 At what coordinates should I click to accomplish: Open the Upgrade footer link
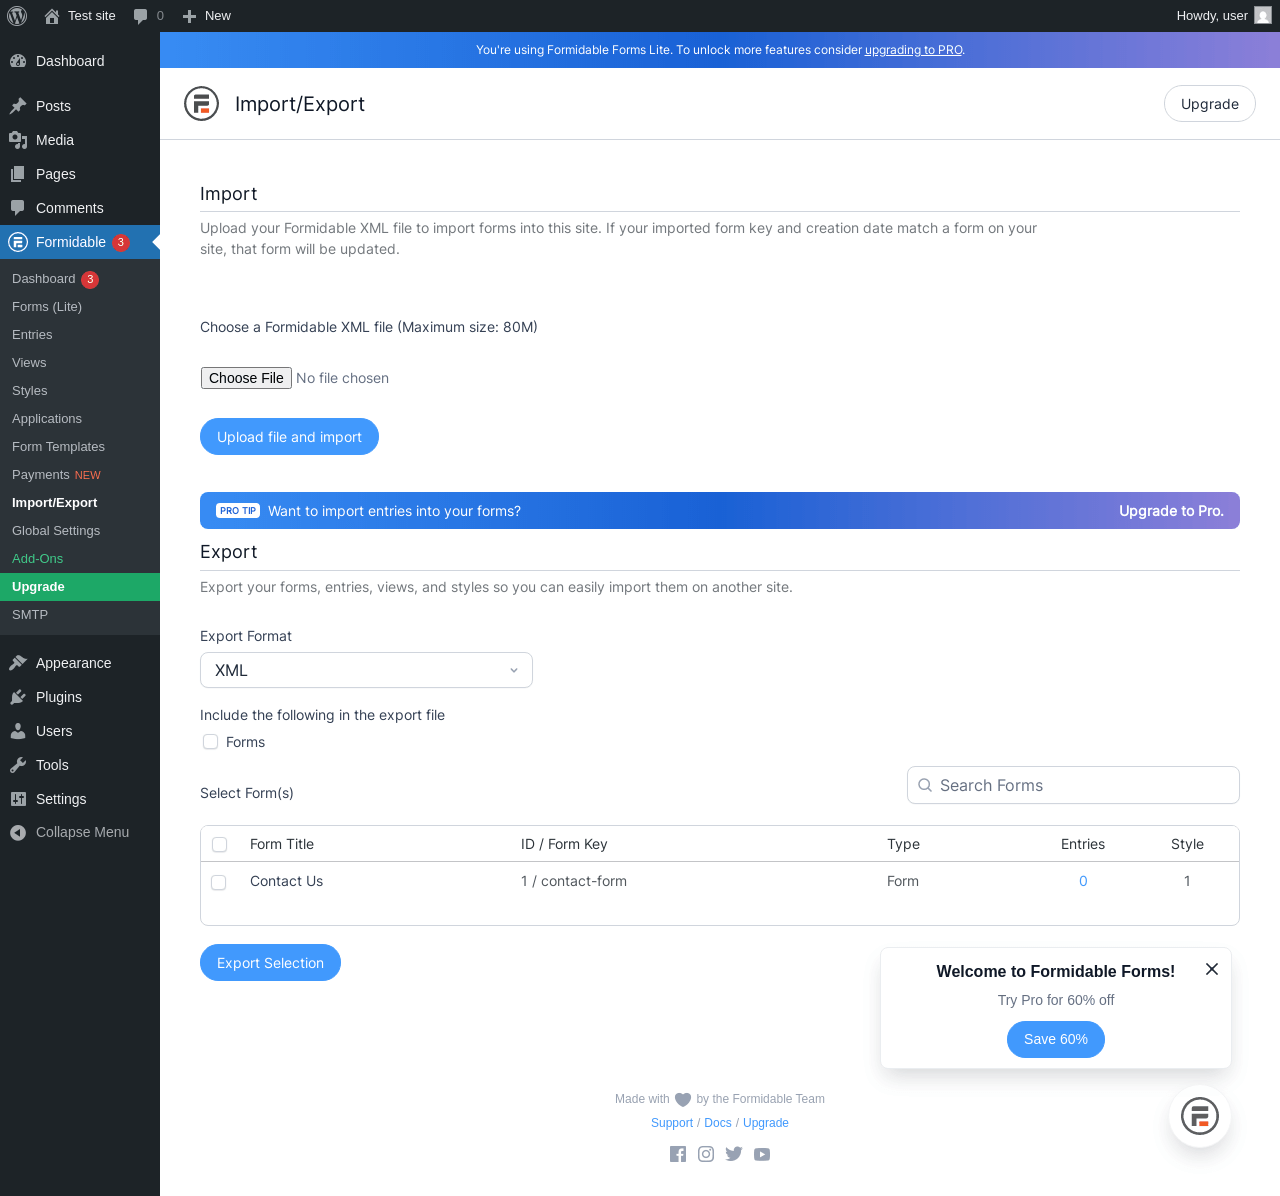[x=766, y=1123]
